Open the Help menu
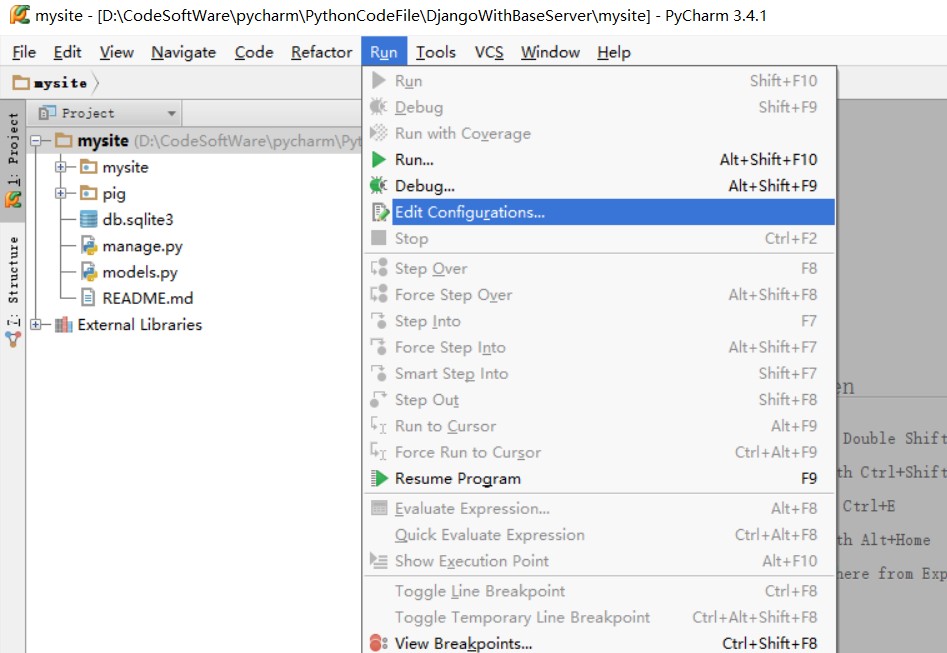The width and height of the screenshot is (947, 653). click(x=614, y=53)
